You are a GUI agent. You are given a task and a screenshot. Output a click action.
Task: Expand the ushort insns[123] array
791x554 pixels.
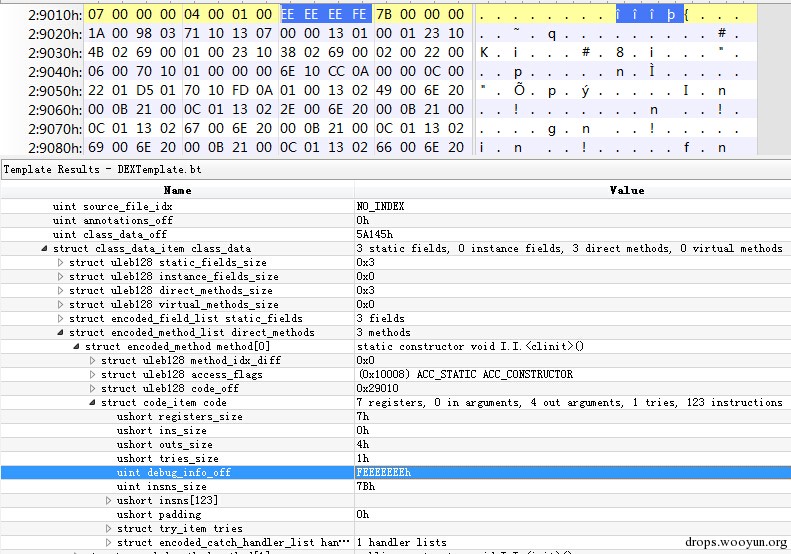108,501
